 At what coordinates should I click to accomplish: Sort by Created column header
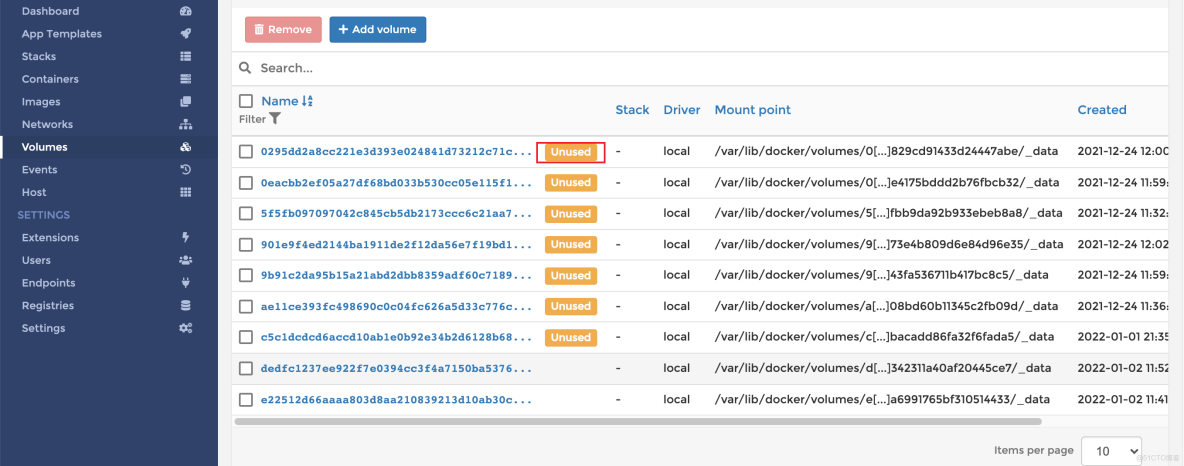pyautogui.click(x=1102, y=110)
